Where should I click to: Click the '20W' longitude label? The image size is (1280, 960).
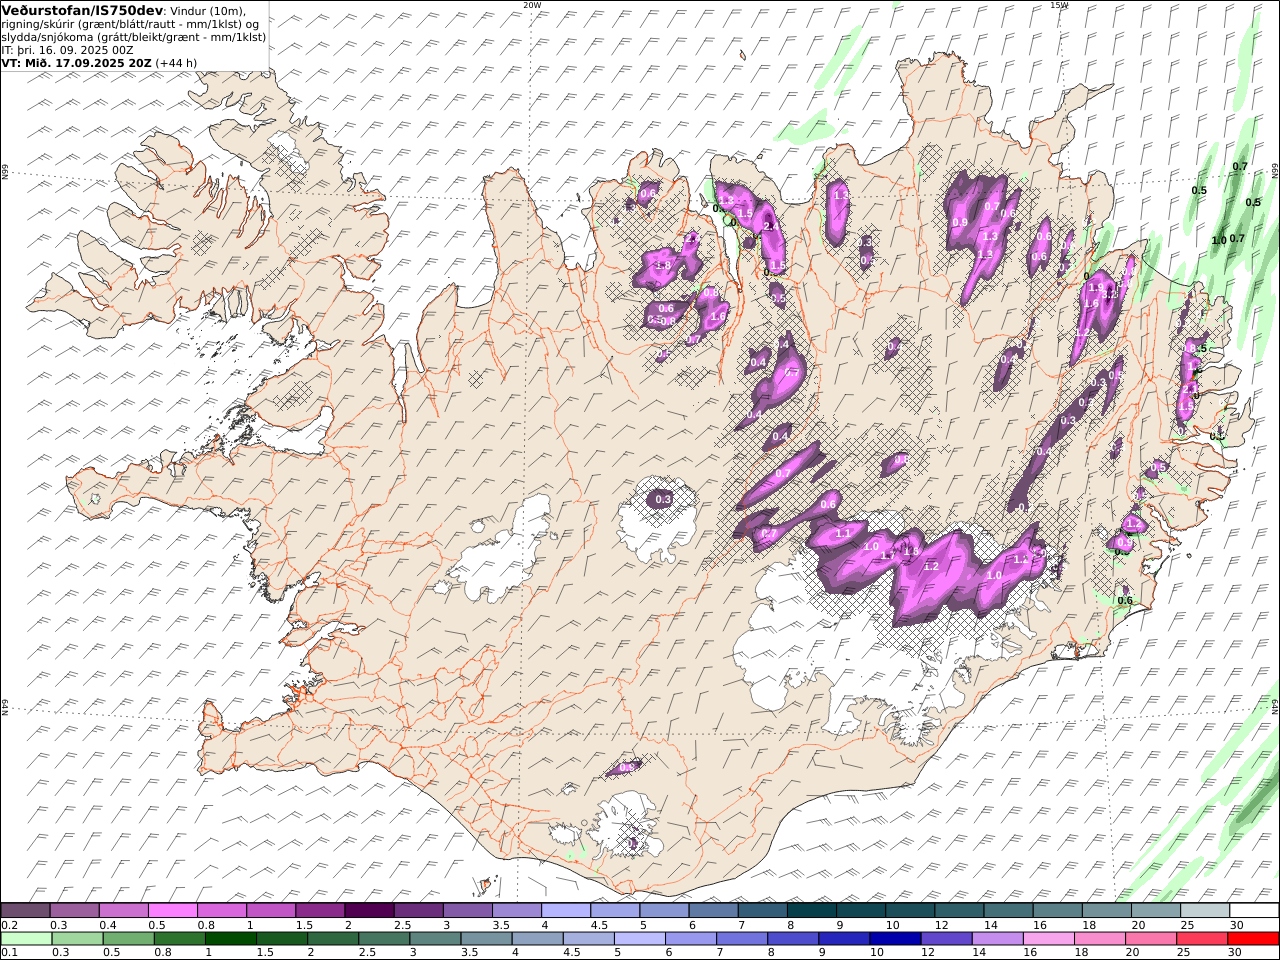(x=532, y=5)
